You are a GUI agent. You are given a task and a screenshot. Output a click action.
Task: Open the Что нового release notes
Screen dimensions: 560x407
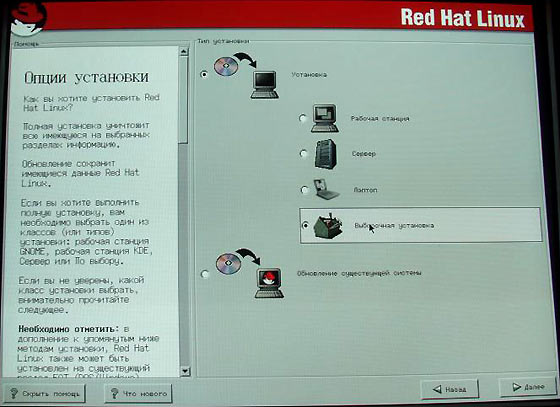point(138,393)
